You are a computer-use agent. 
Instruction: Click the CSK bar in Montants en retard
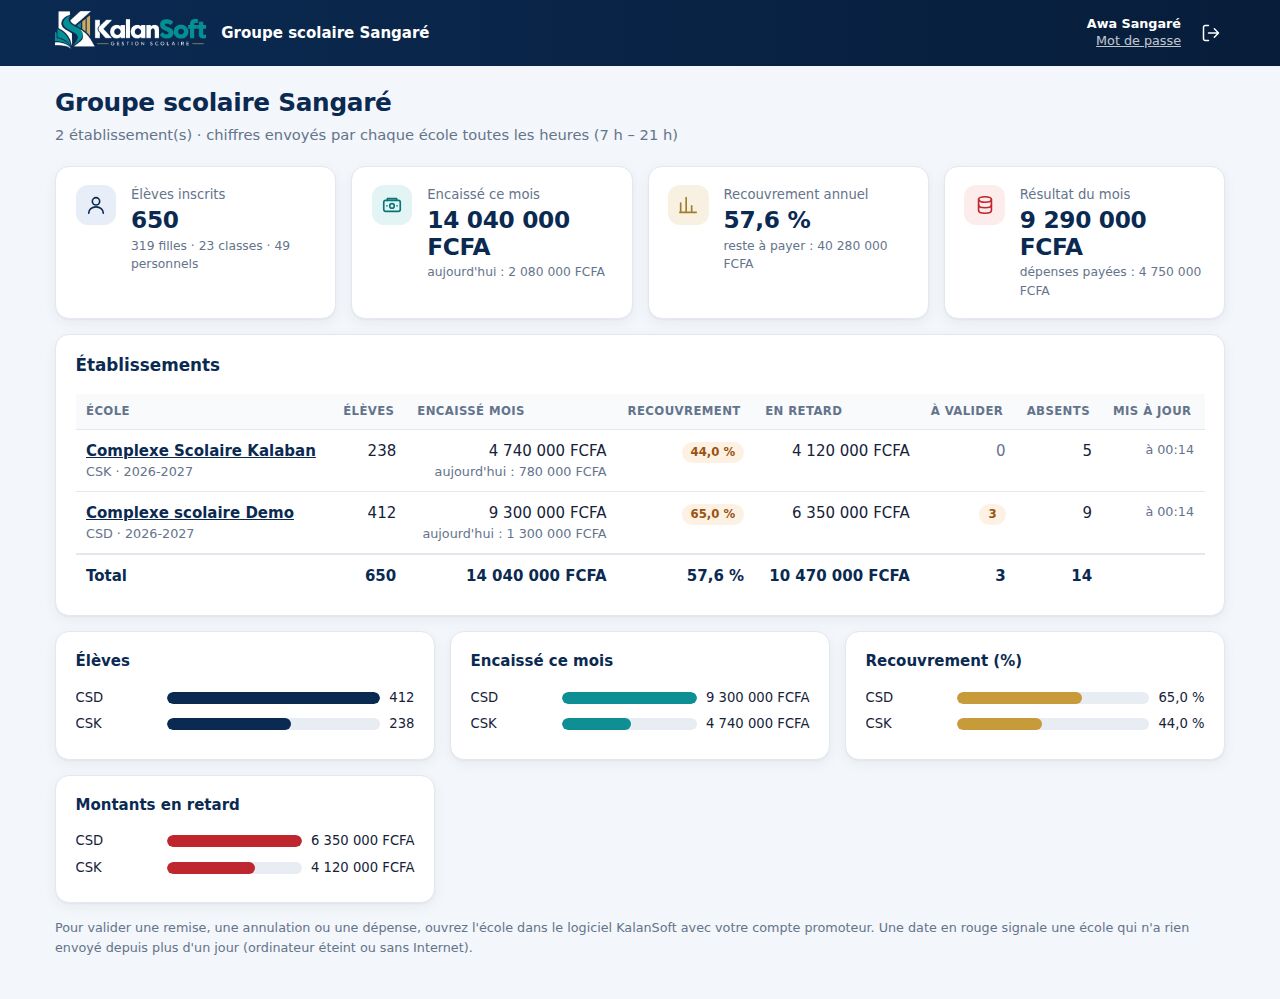point(234,868)
